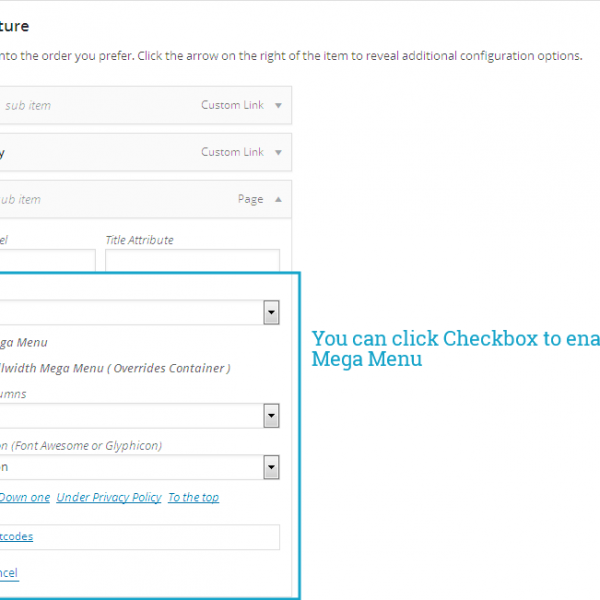Select the Page sub item menu entry title
600x600 pixels.
coord(20,199)
